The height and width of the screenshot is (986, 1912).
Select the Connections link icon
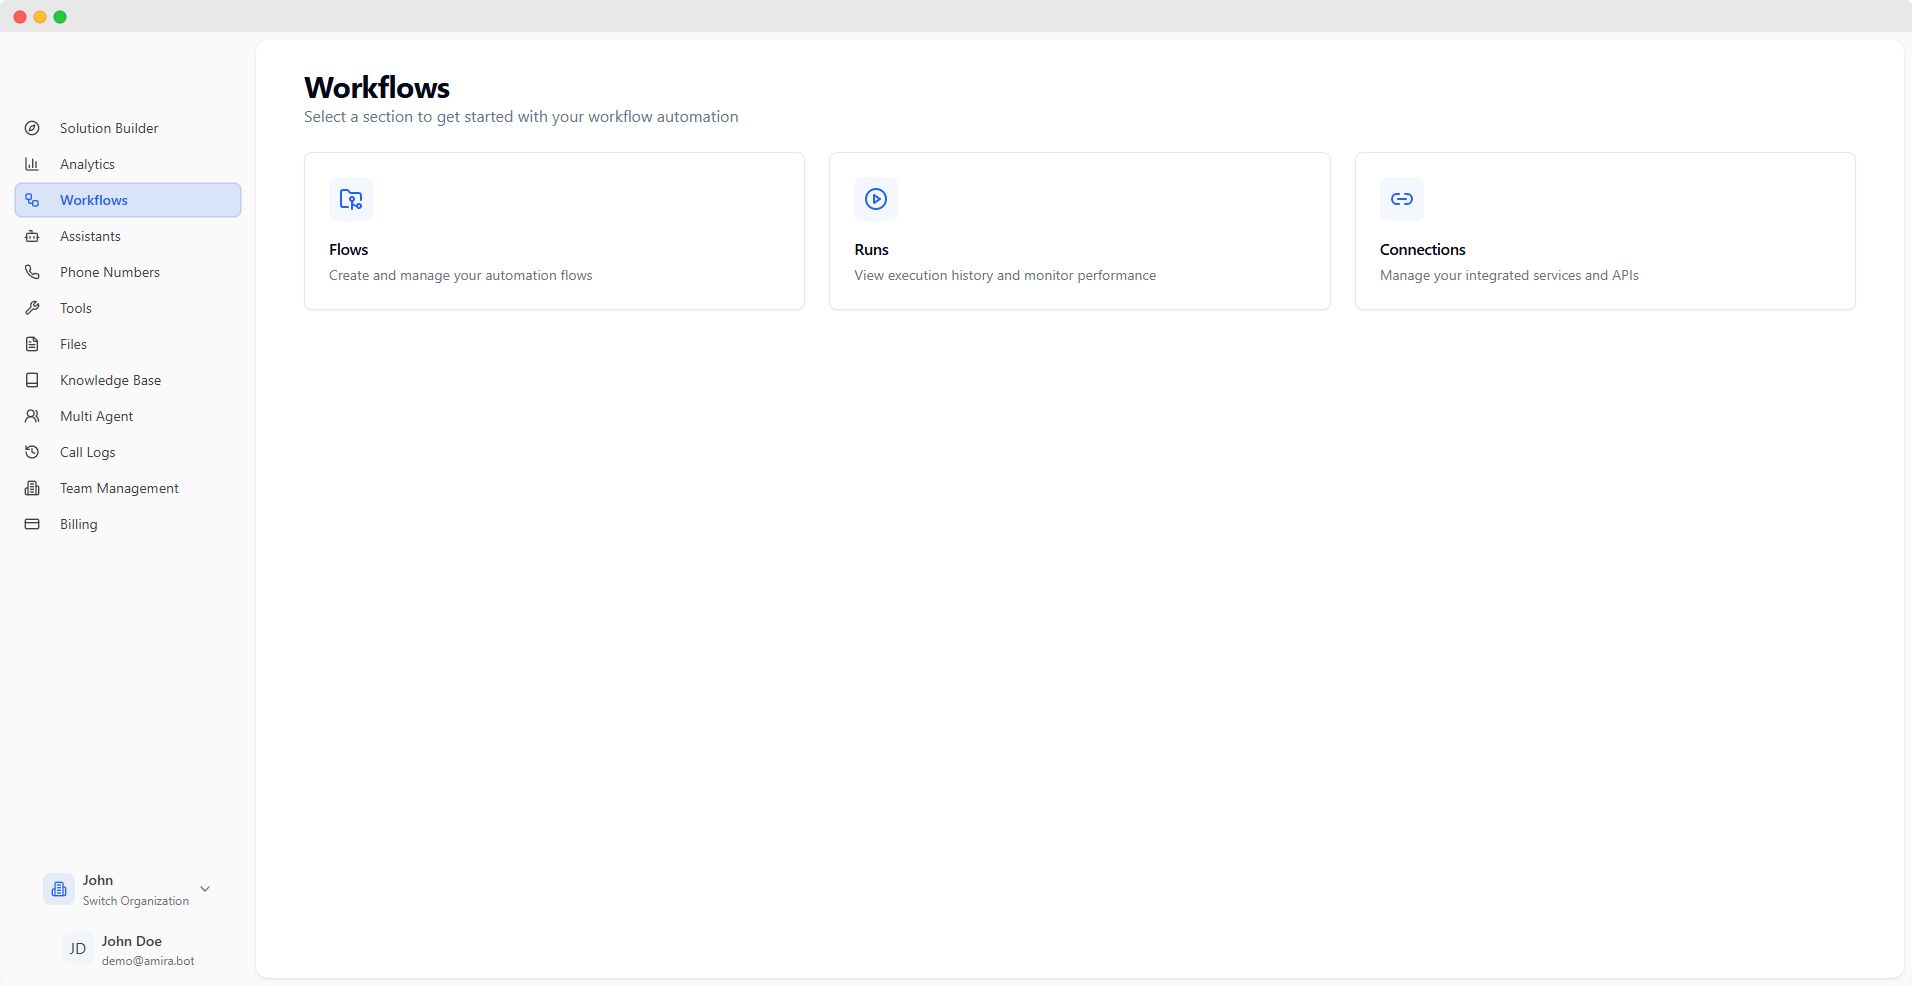(1401, 199)
